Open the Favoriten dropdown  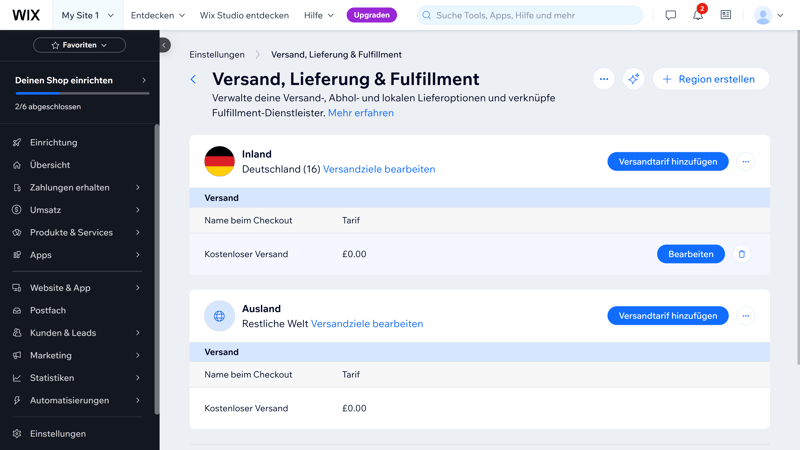(x=79, y=45)
